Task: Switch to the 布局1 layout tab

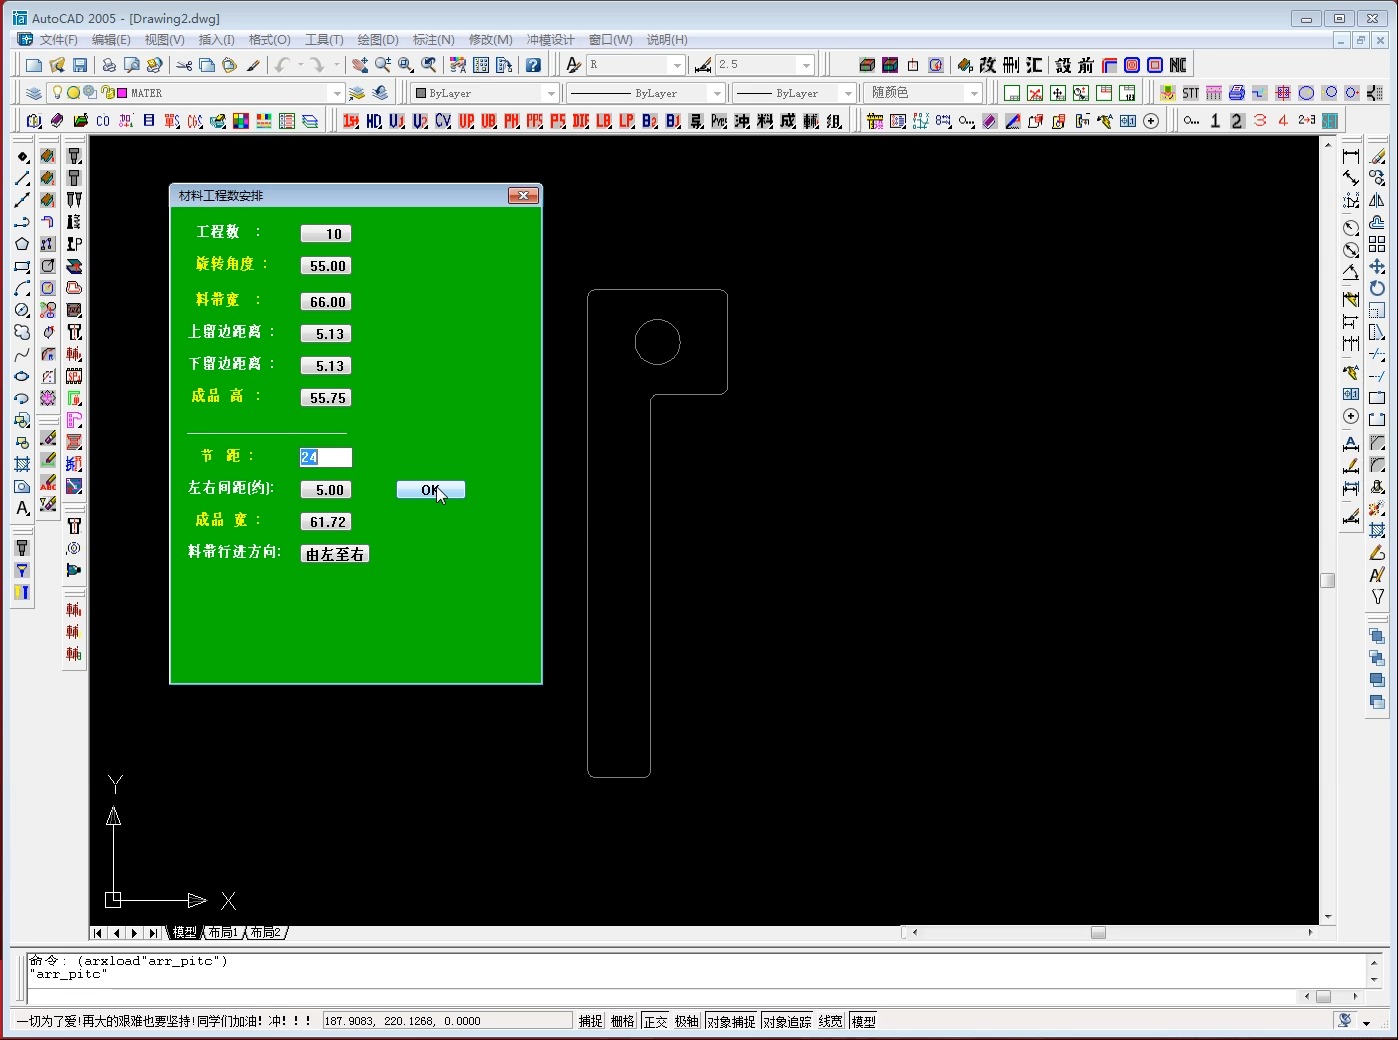Action: click(x=224, y=932)
